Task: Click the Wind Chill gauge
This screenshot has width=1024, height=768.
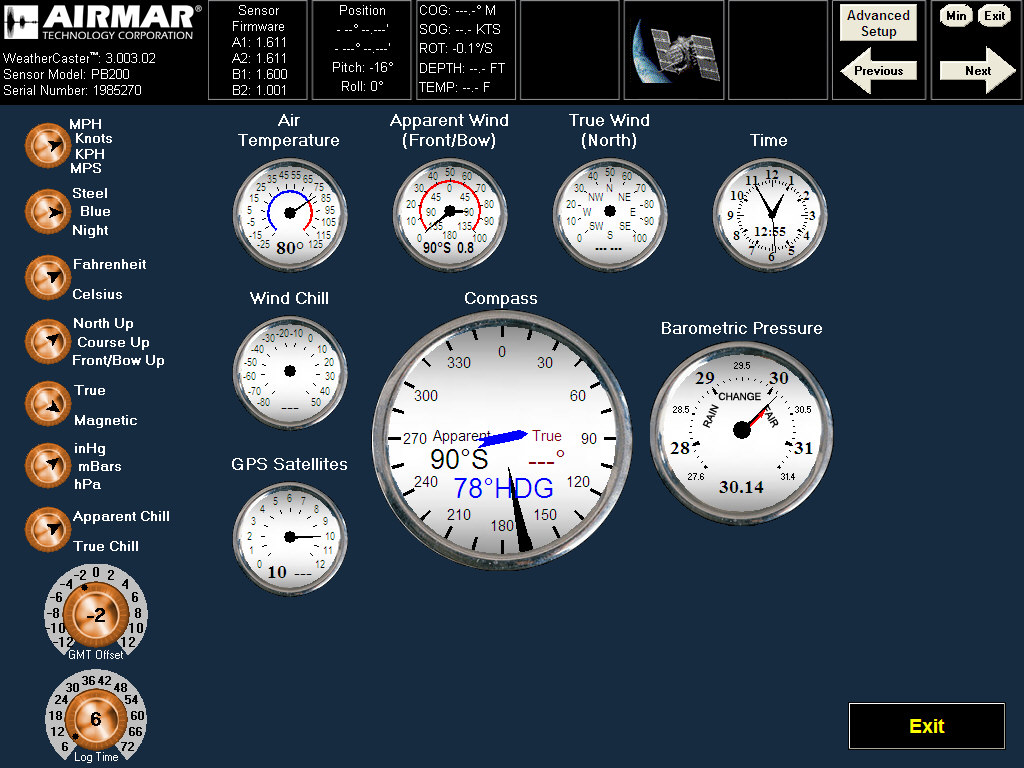Action: pyautogui.click(x=289, y=371)
